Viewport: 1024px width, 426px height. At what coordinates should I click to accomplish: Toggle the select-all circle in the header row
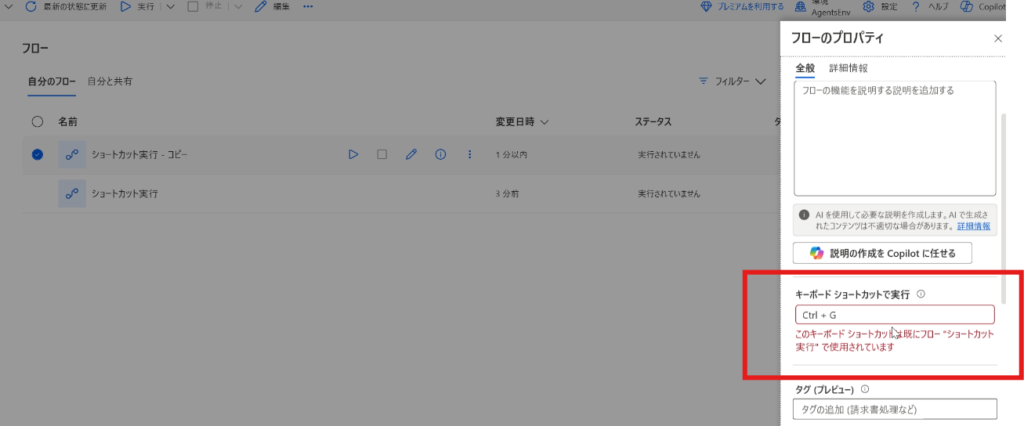click(38, 122)
